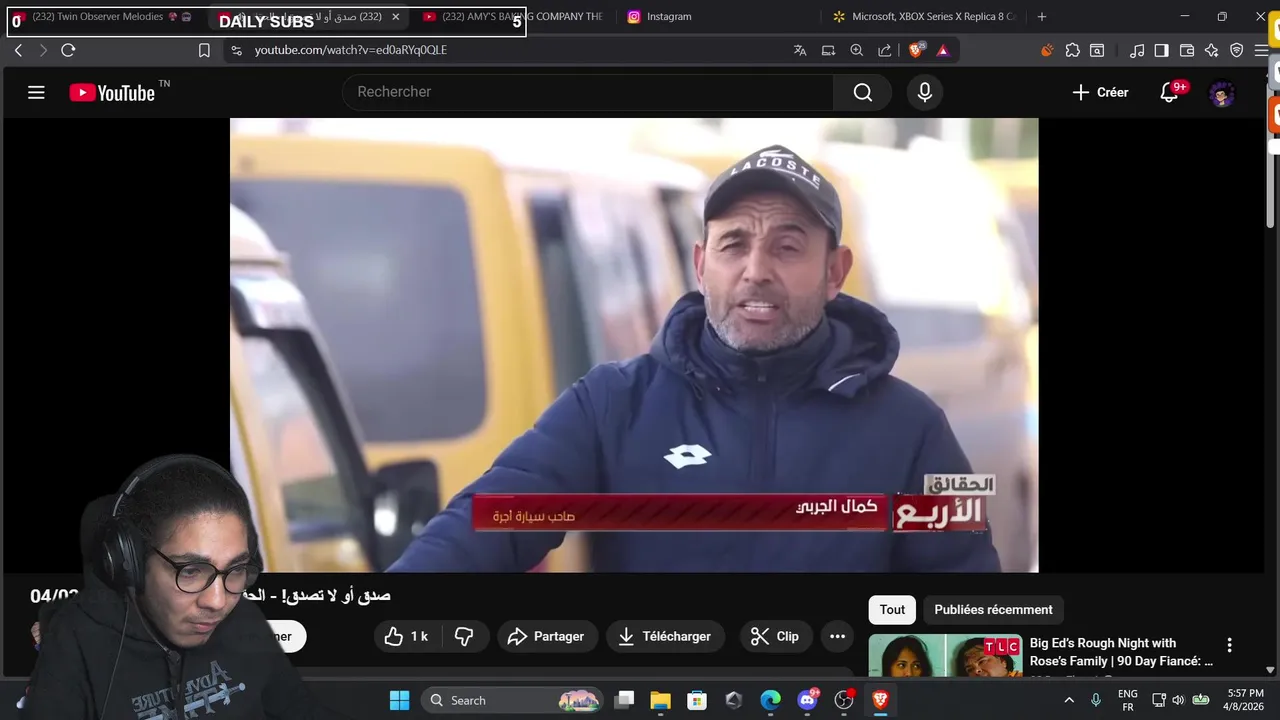Dislike the video with thumbs down

464,636
